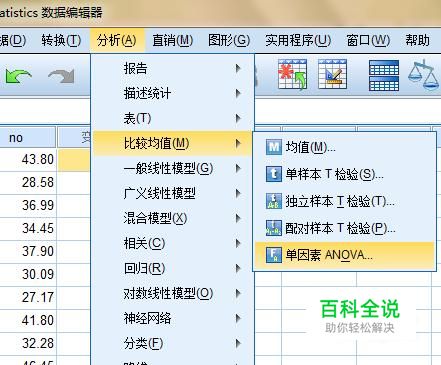Select cell with value 30.09
Viewport: 441px width, 365px height.
coord(28,274)
